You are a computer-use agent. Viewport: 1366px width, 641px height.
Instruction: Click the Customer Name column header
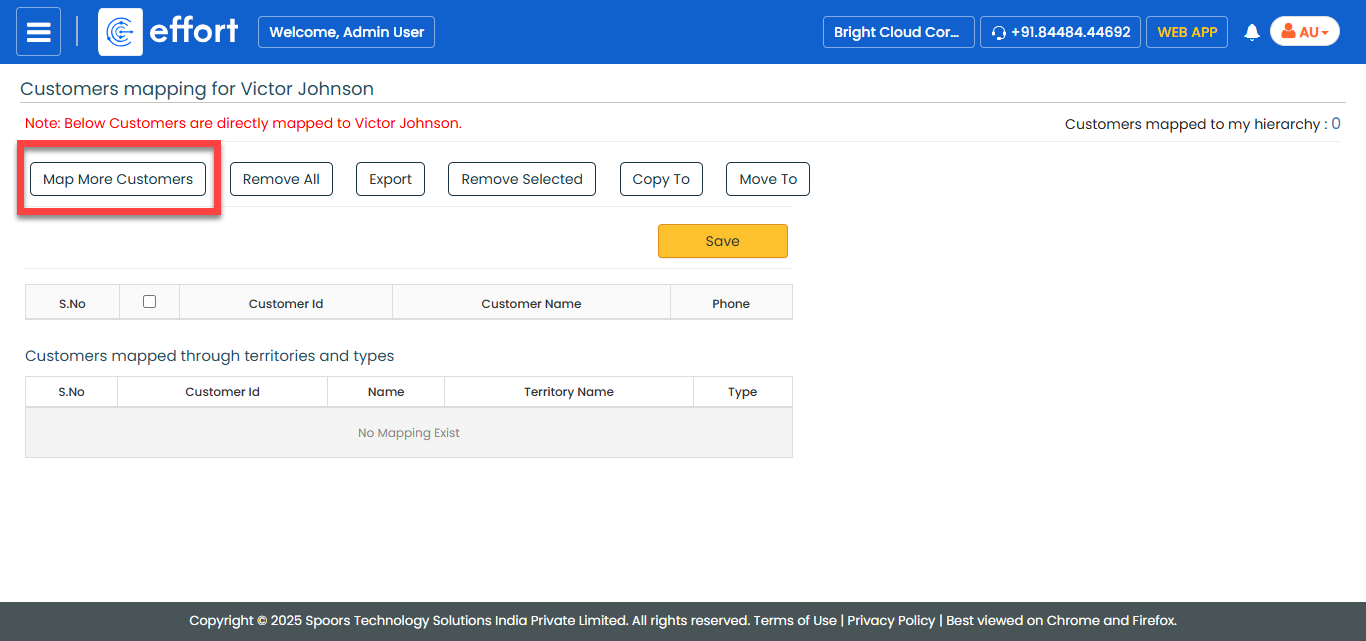pos(531,303)
